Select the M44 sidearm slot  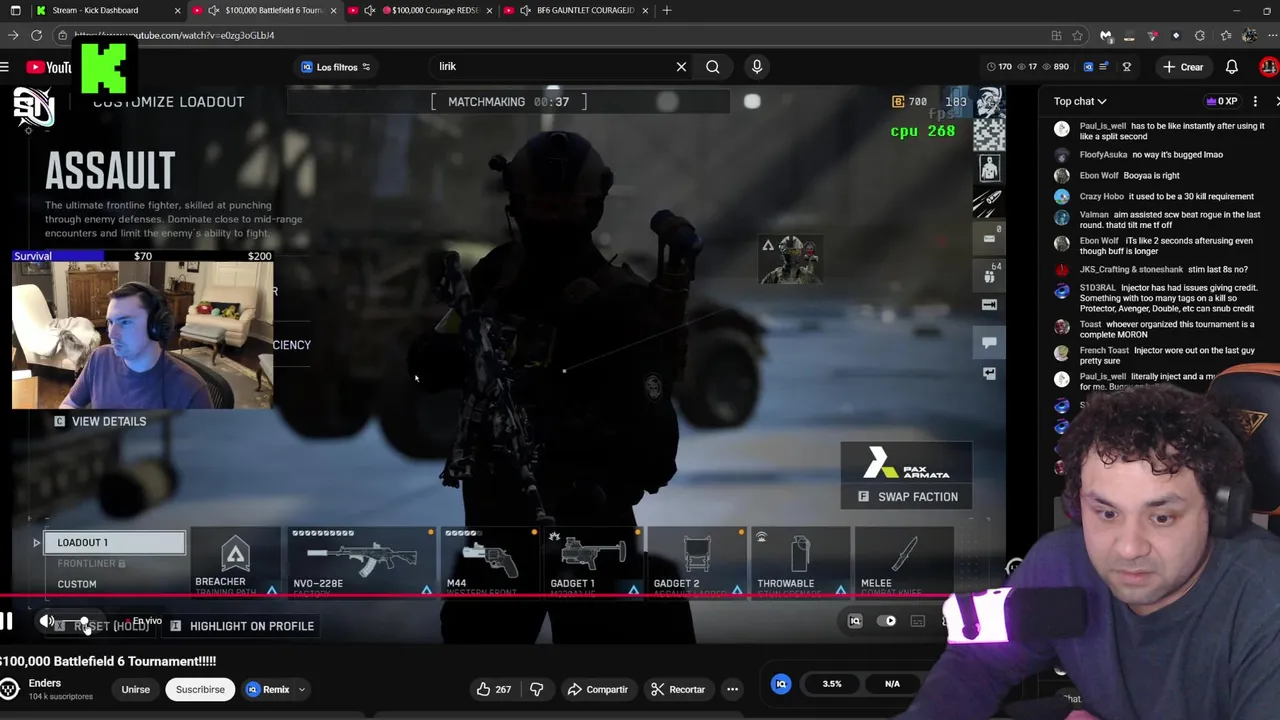[490, 563]
